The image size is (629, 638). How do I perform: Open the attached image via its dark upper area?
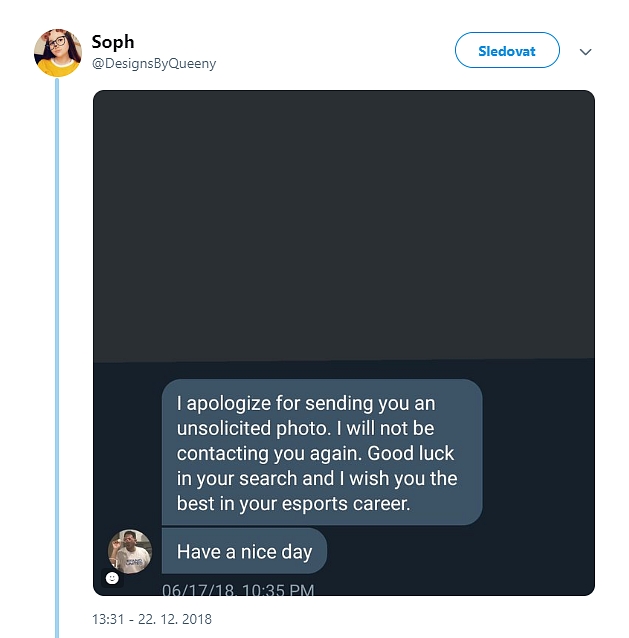tap(343, 220)
